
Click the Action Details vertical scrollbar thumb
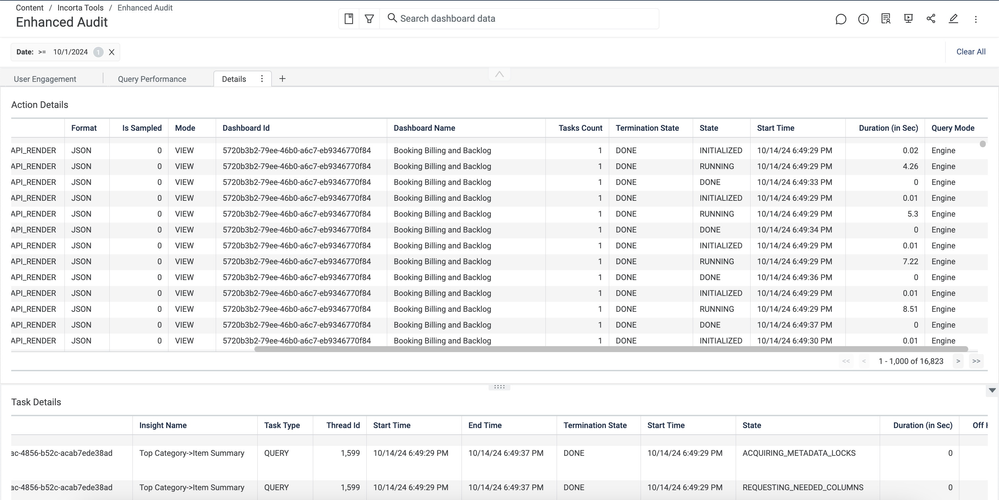pyautogui.click(x=982, y=144)
